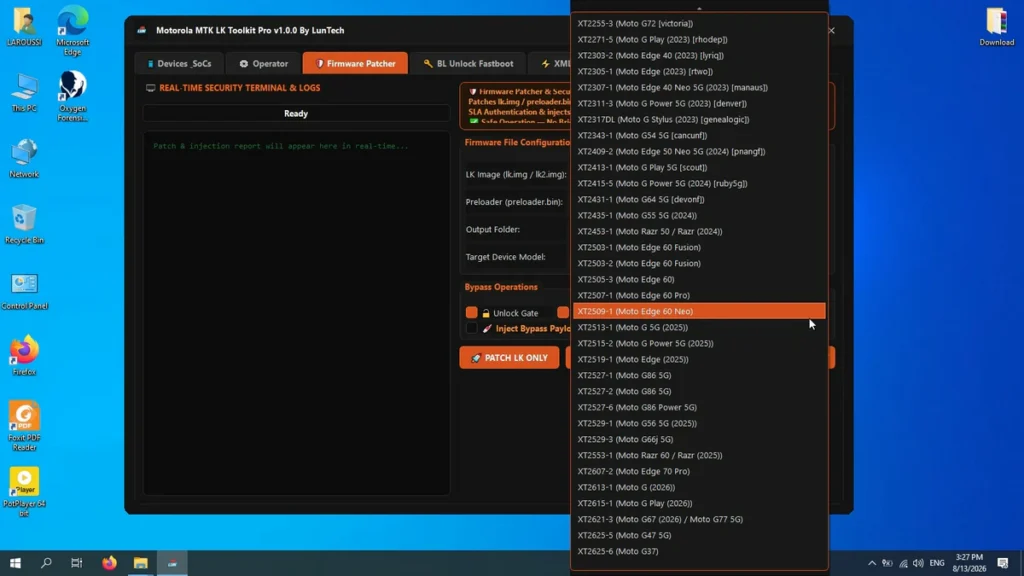The height and width of the screenshot is (576, 1024).
Task: Select XT2255-3 (Moto G72 [victoria])
Action: pos(699,24)
